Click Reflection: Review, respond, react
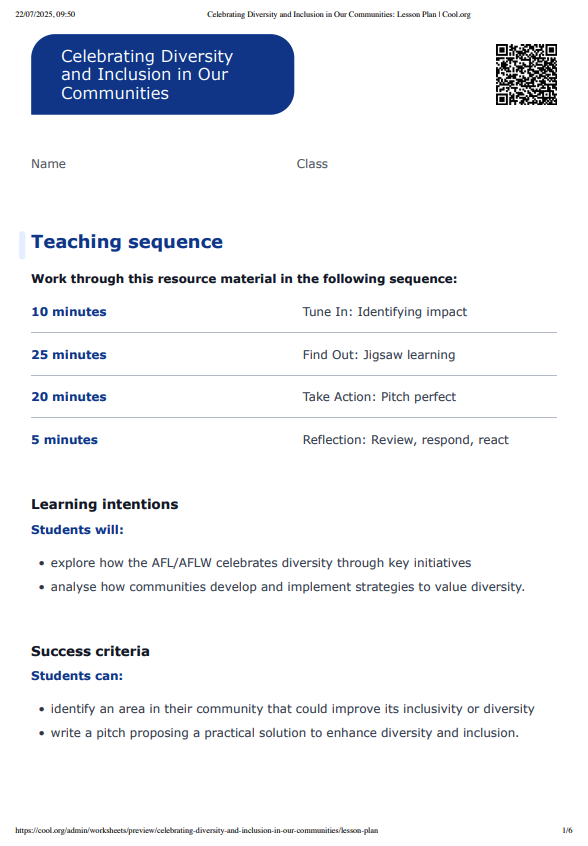Viewport: 588px width, 846px height. coord(406,440)
